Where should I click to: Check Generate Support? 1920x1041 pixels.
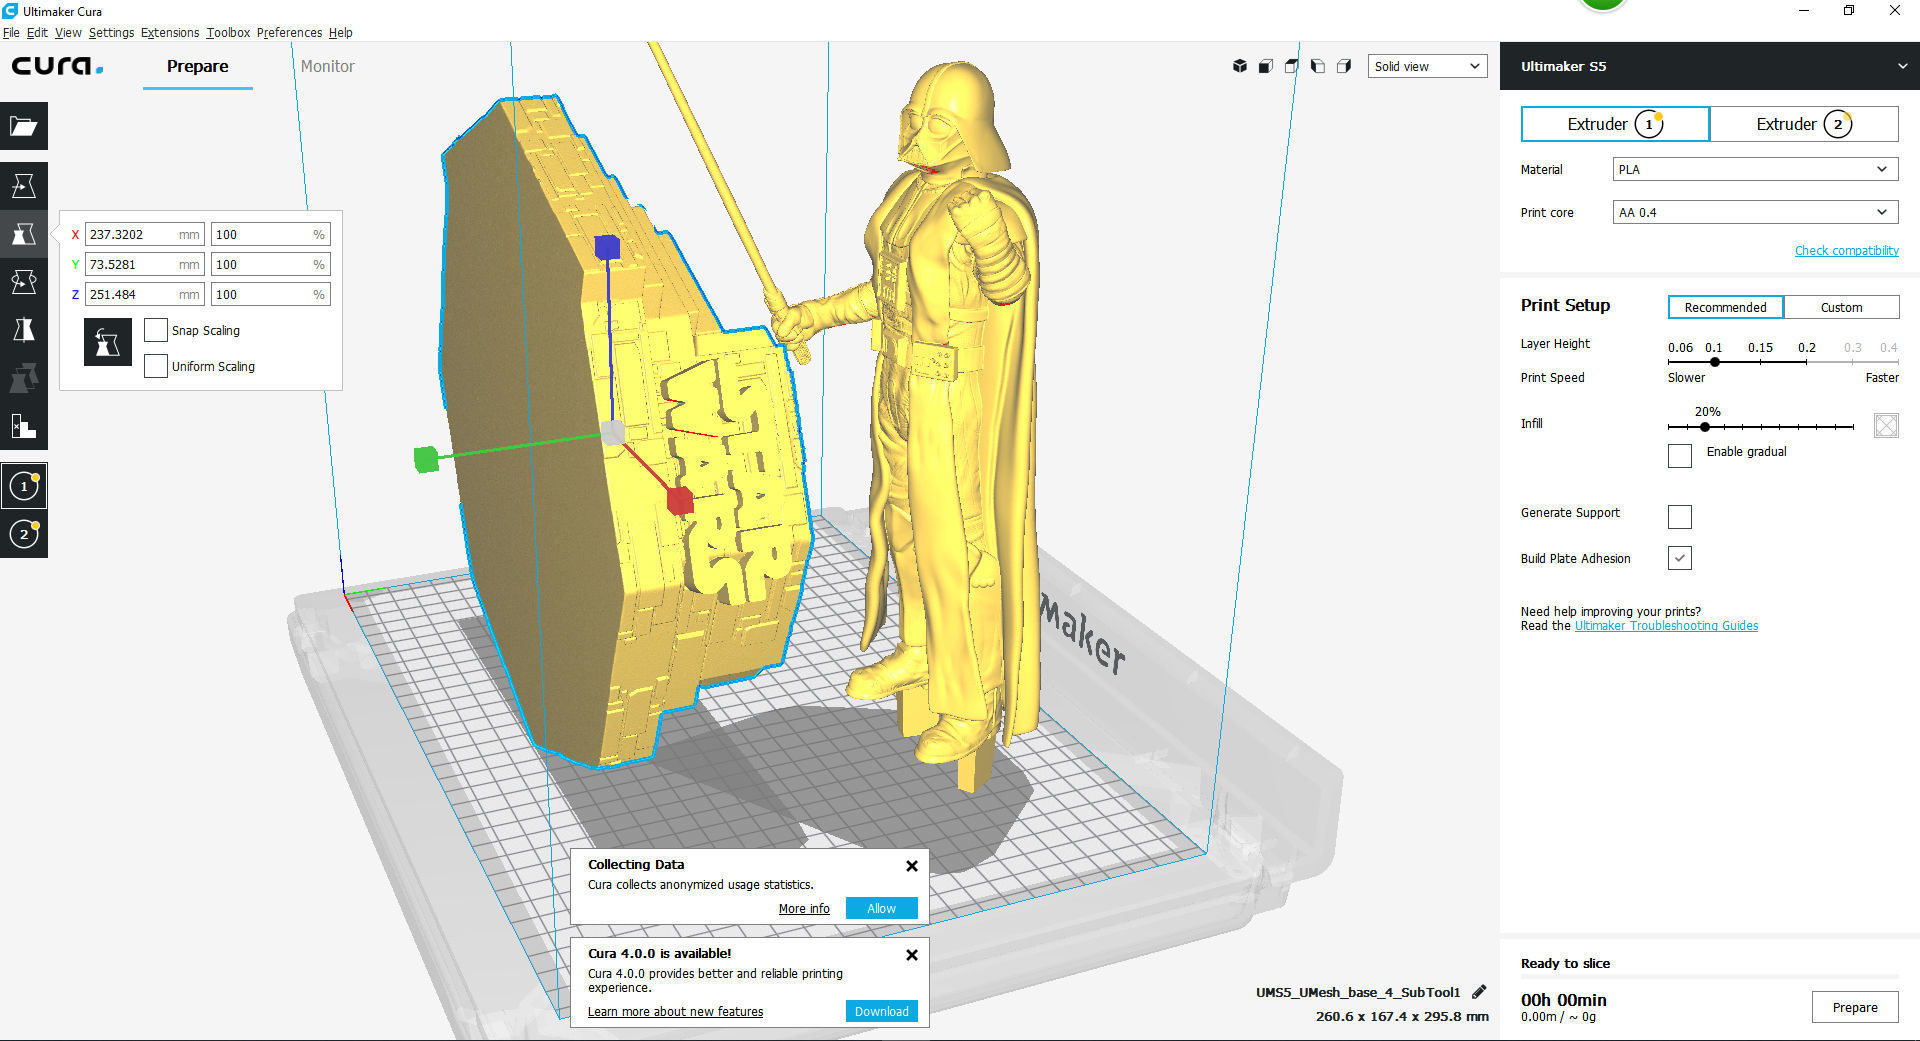1680,517
